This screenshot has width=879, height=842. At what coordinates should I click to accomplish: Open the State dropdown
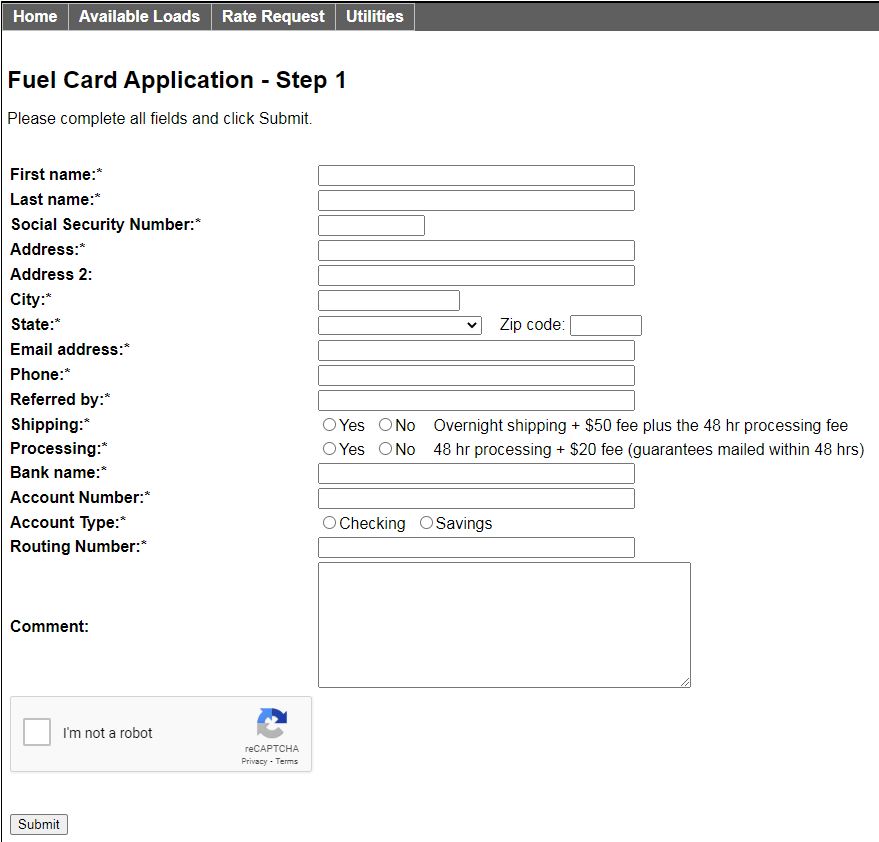[398, 324]
